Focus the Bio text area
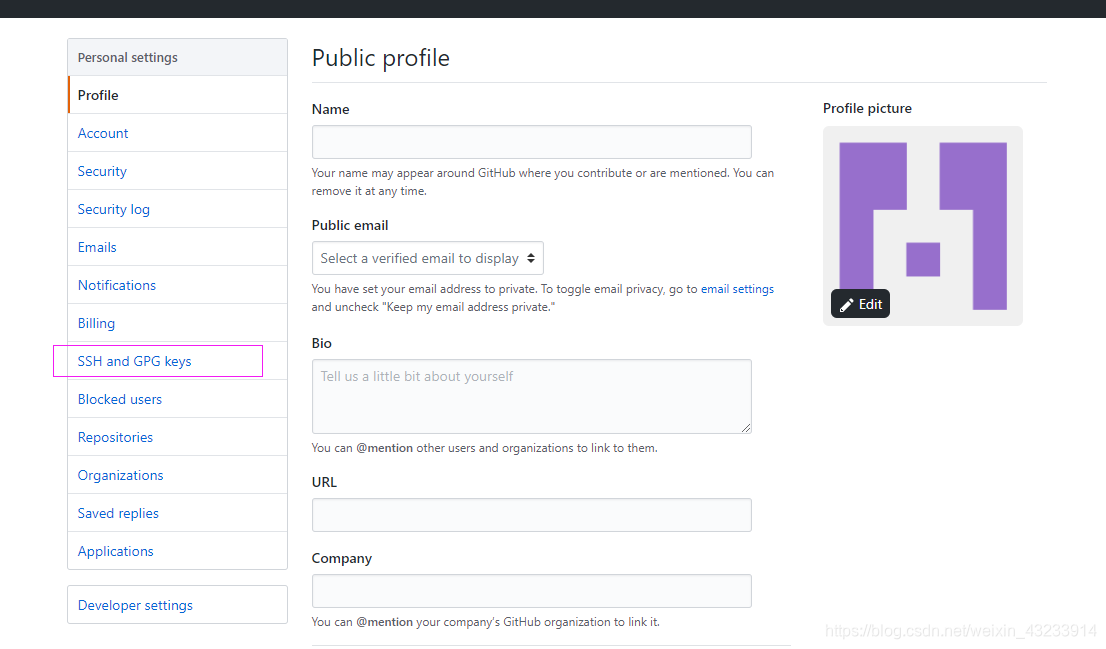Screen dimensions: 1106x649 pyautogui.click(x=532, y=396)
